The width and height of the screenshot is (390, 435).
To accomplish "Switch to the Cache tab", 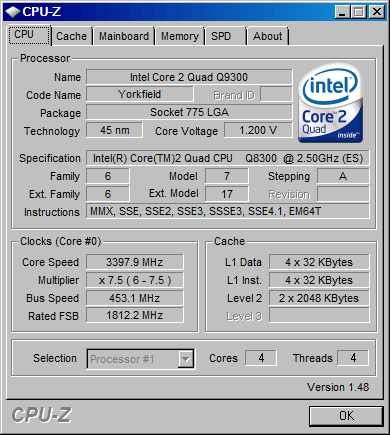I will point(71,36).
